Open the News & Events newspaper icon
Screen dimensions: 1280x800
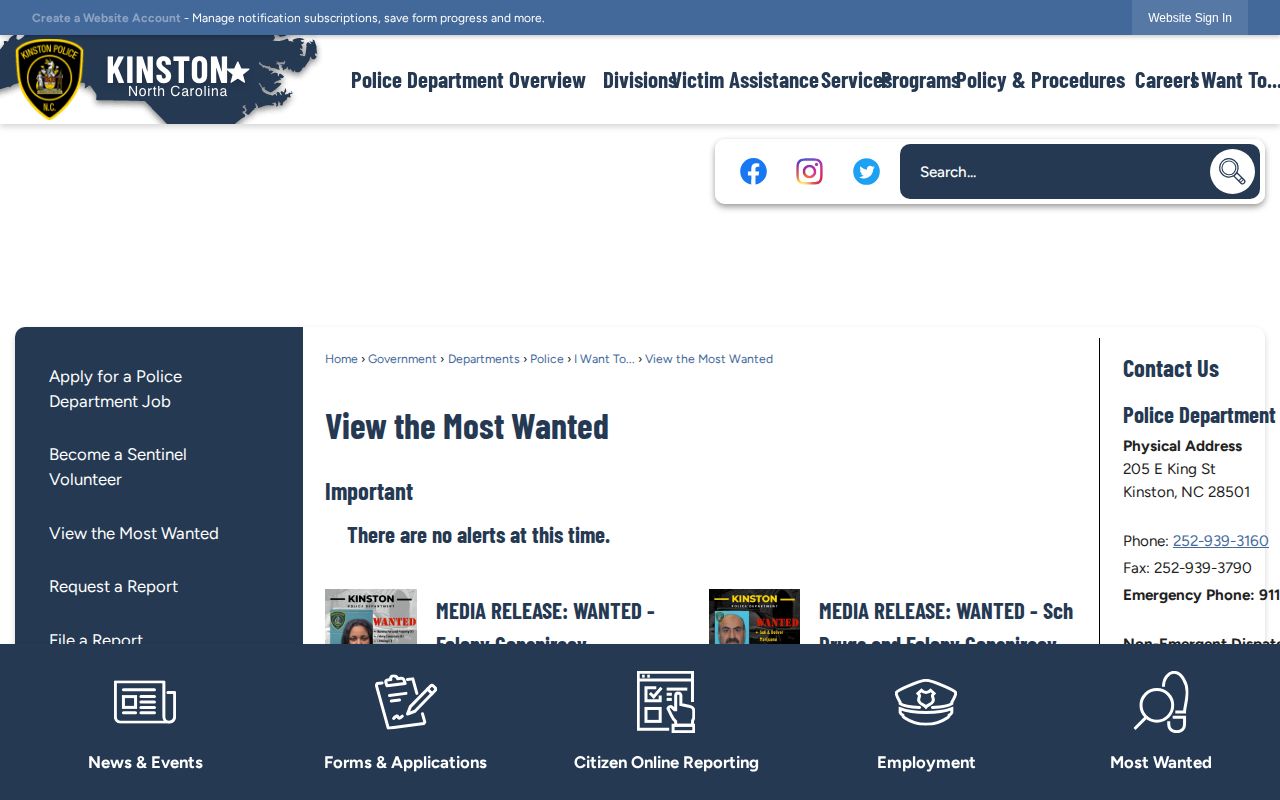(145, 702)
